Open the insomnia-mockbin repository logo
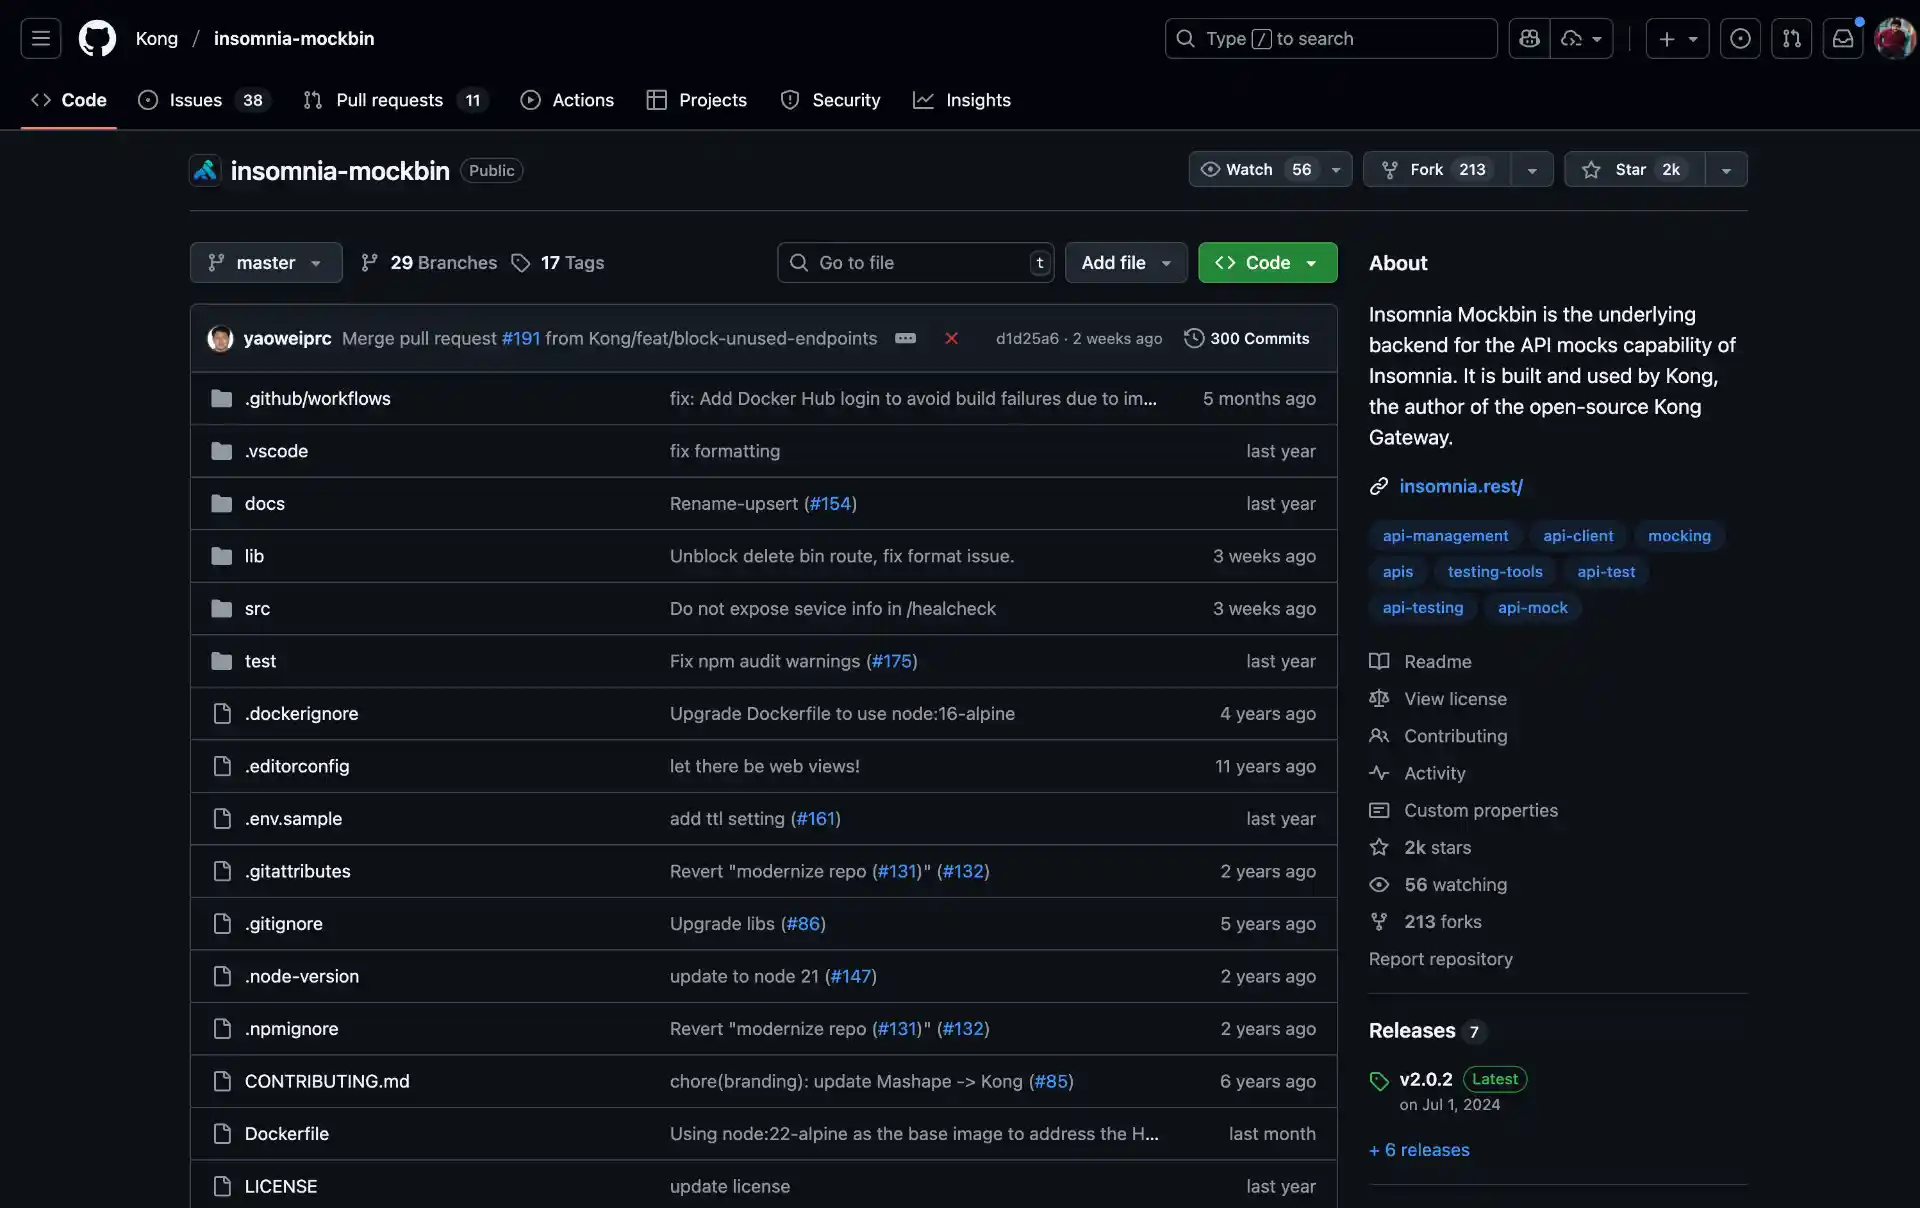Screen dimensions: 1920x1208 click(x=205, y=170)
